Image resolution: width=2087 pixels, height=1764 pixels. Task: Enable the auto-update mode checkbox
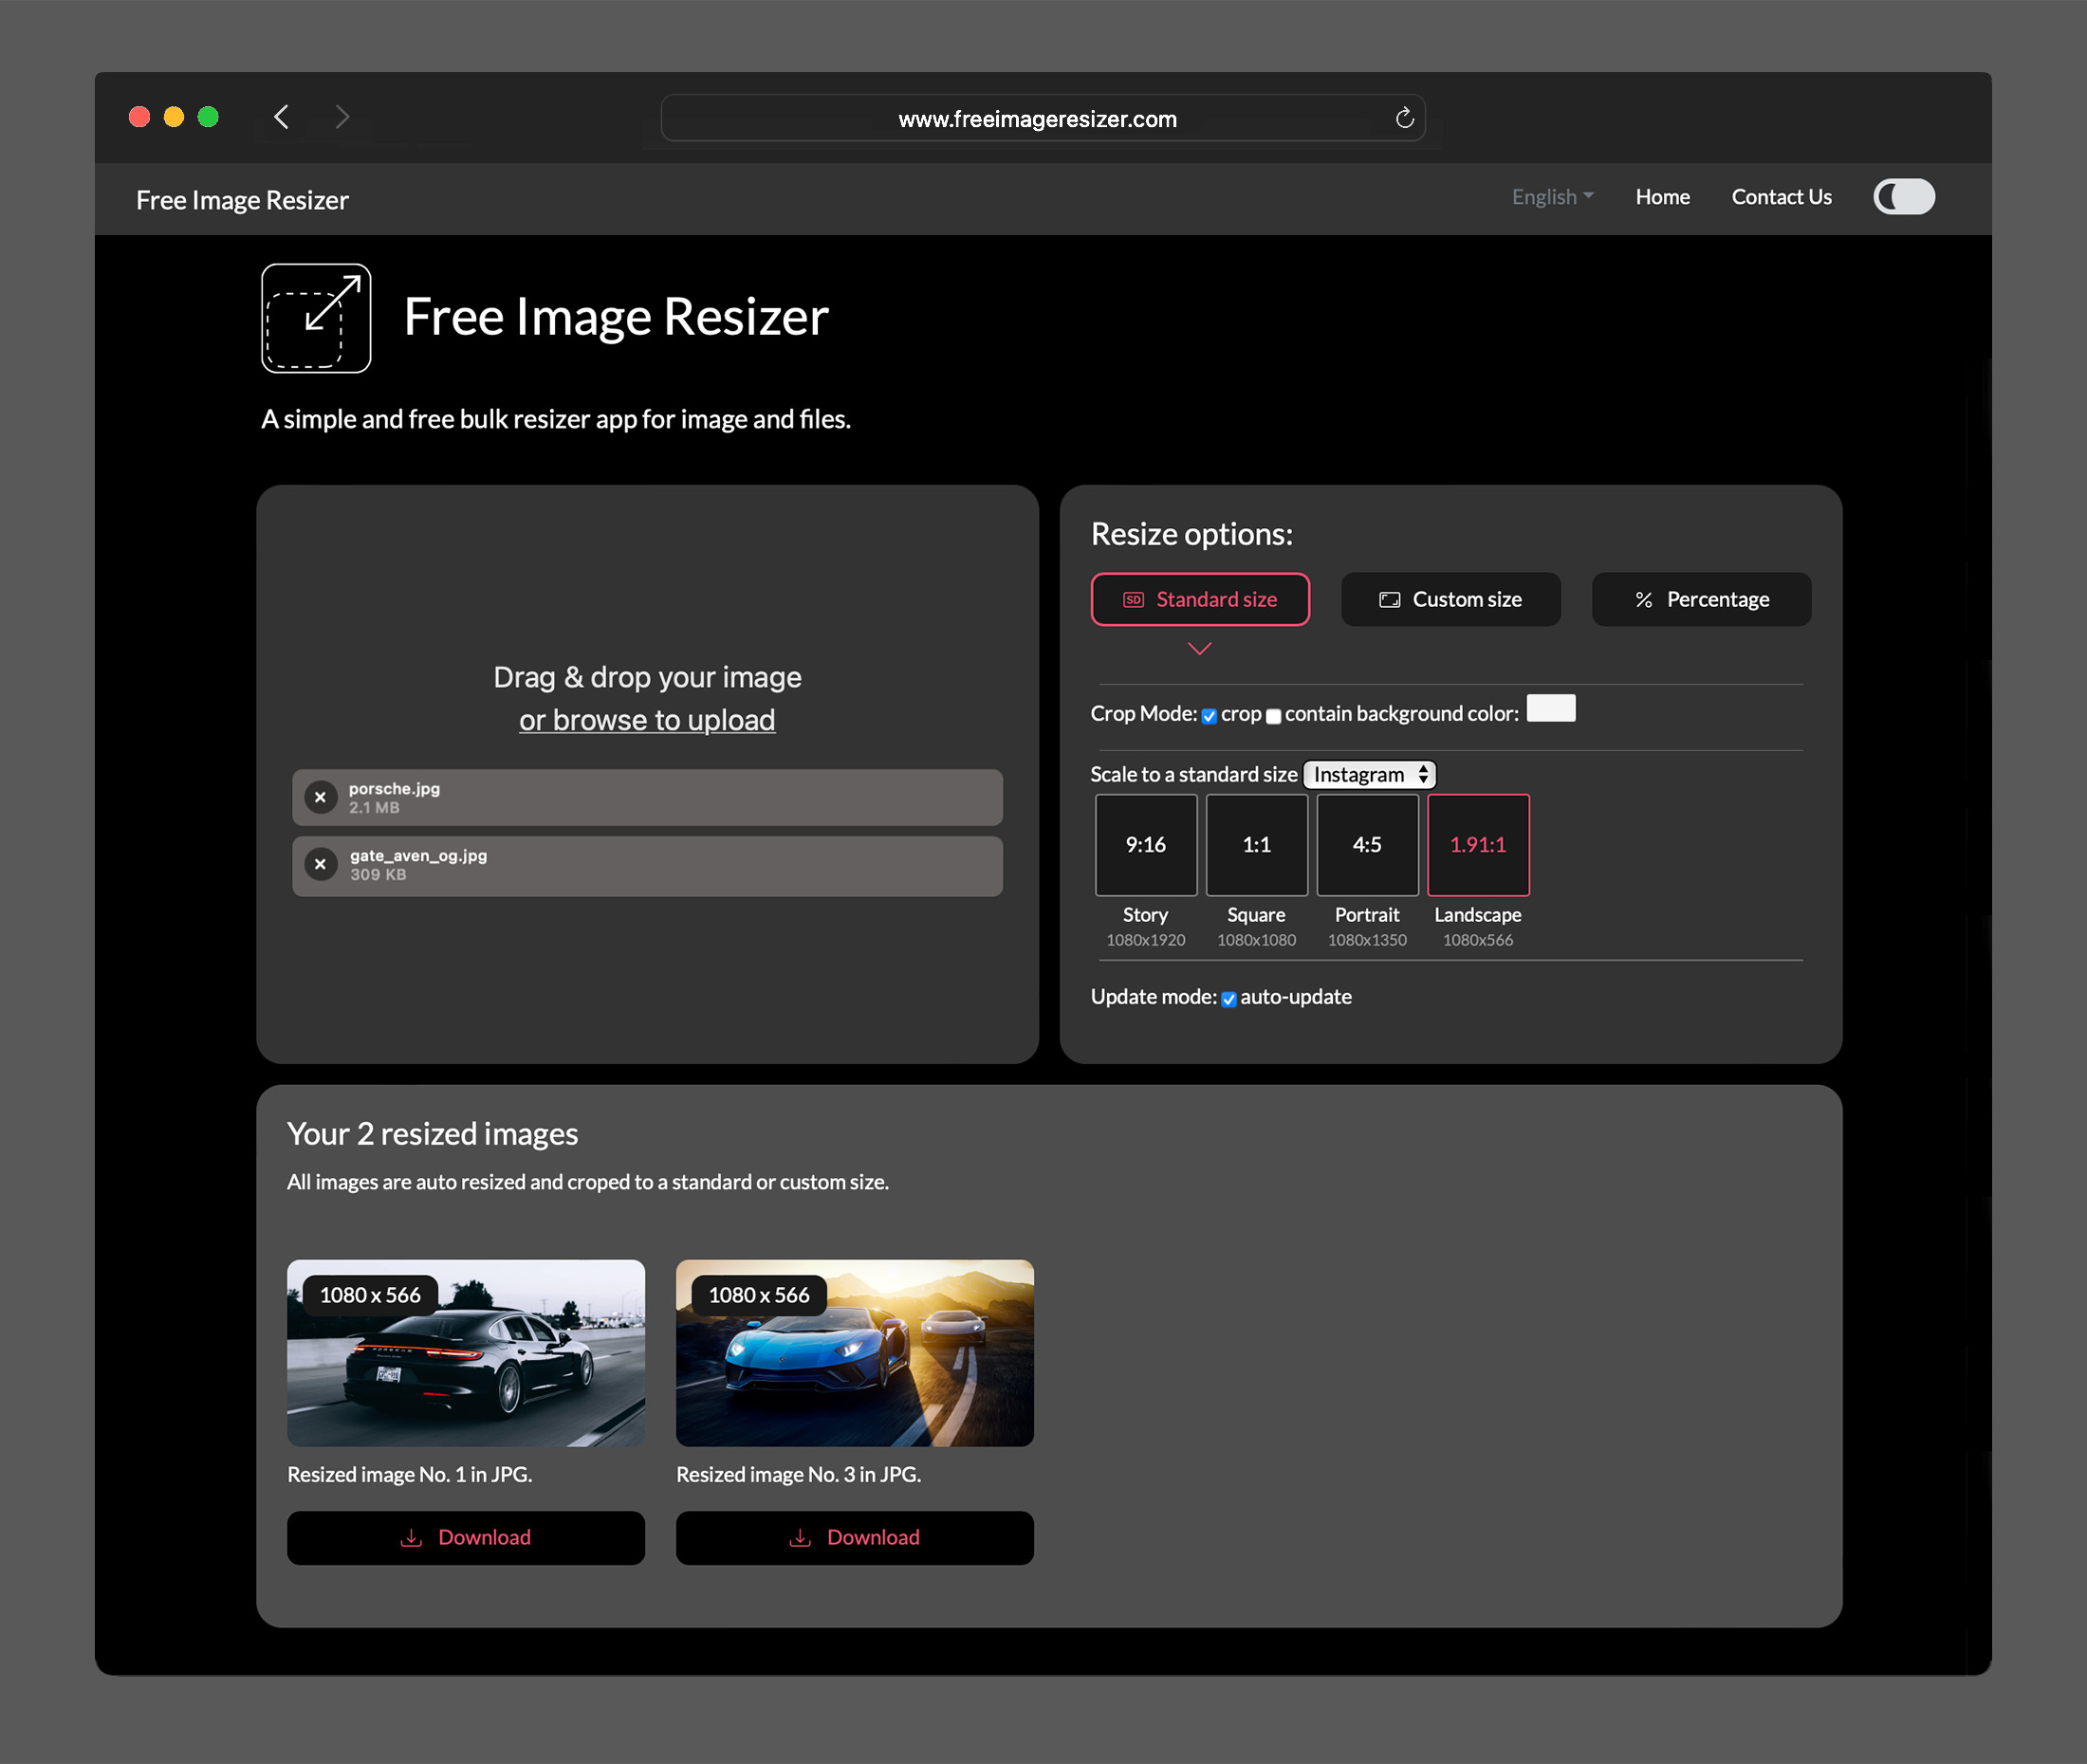pos(1228,998)
